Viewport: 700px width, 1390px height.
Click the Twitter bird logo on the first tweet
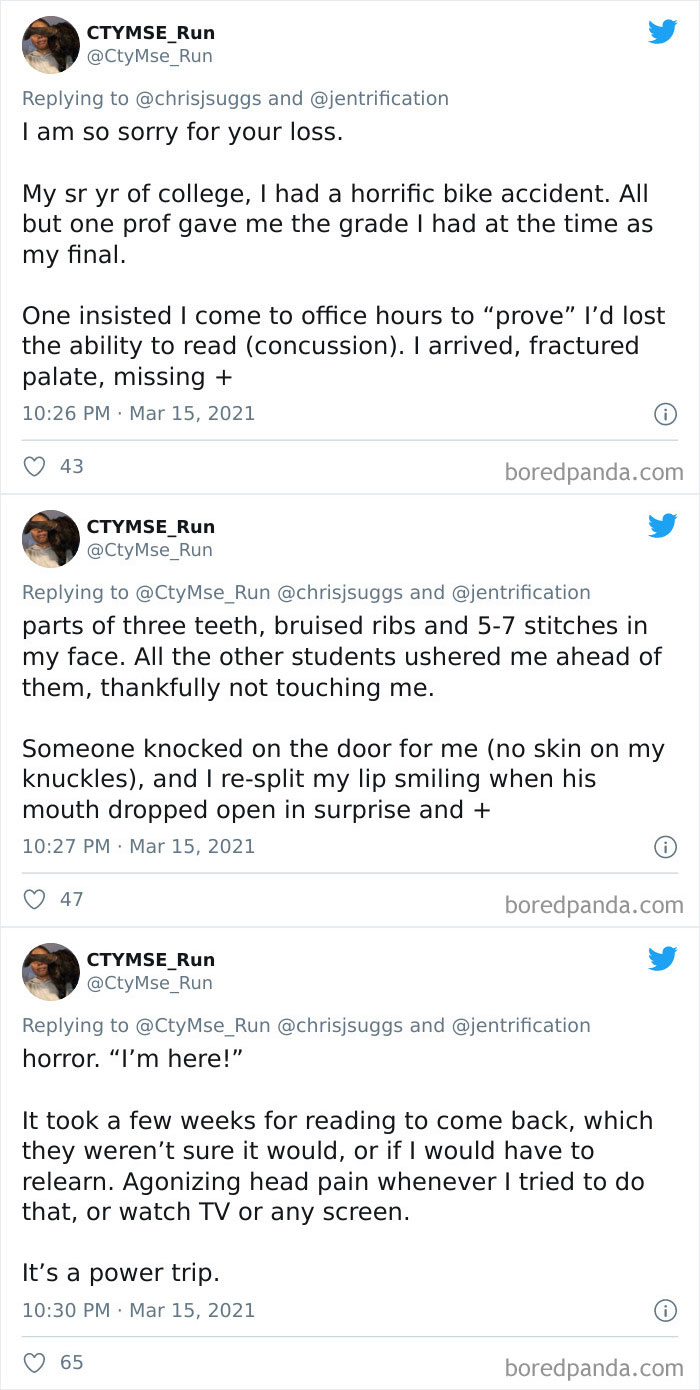pos(663,31)
